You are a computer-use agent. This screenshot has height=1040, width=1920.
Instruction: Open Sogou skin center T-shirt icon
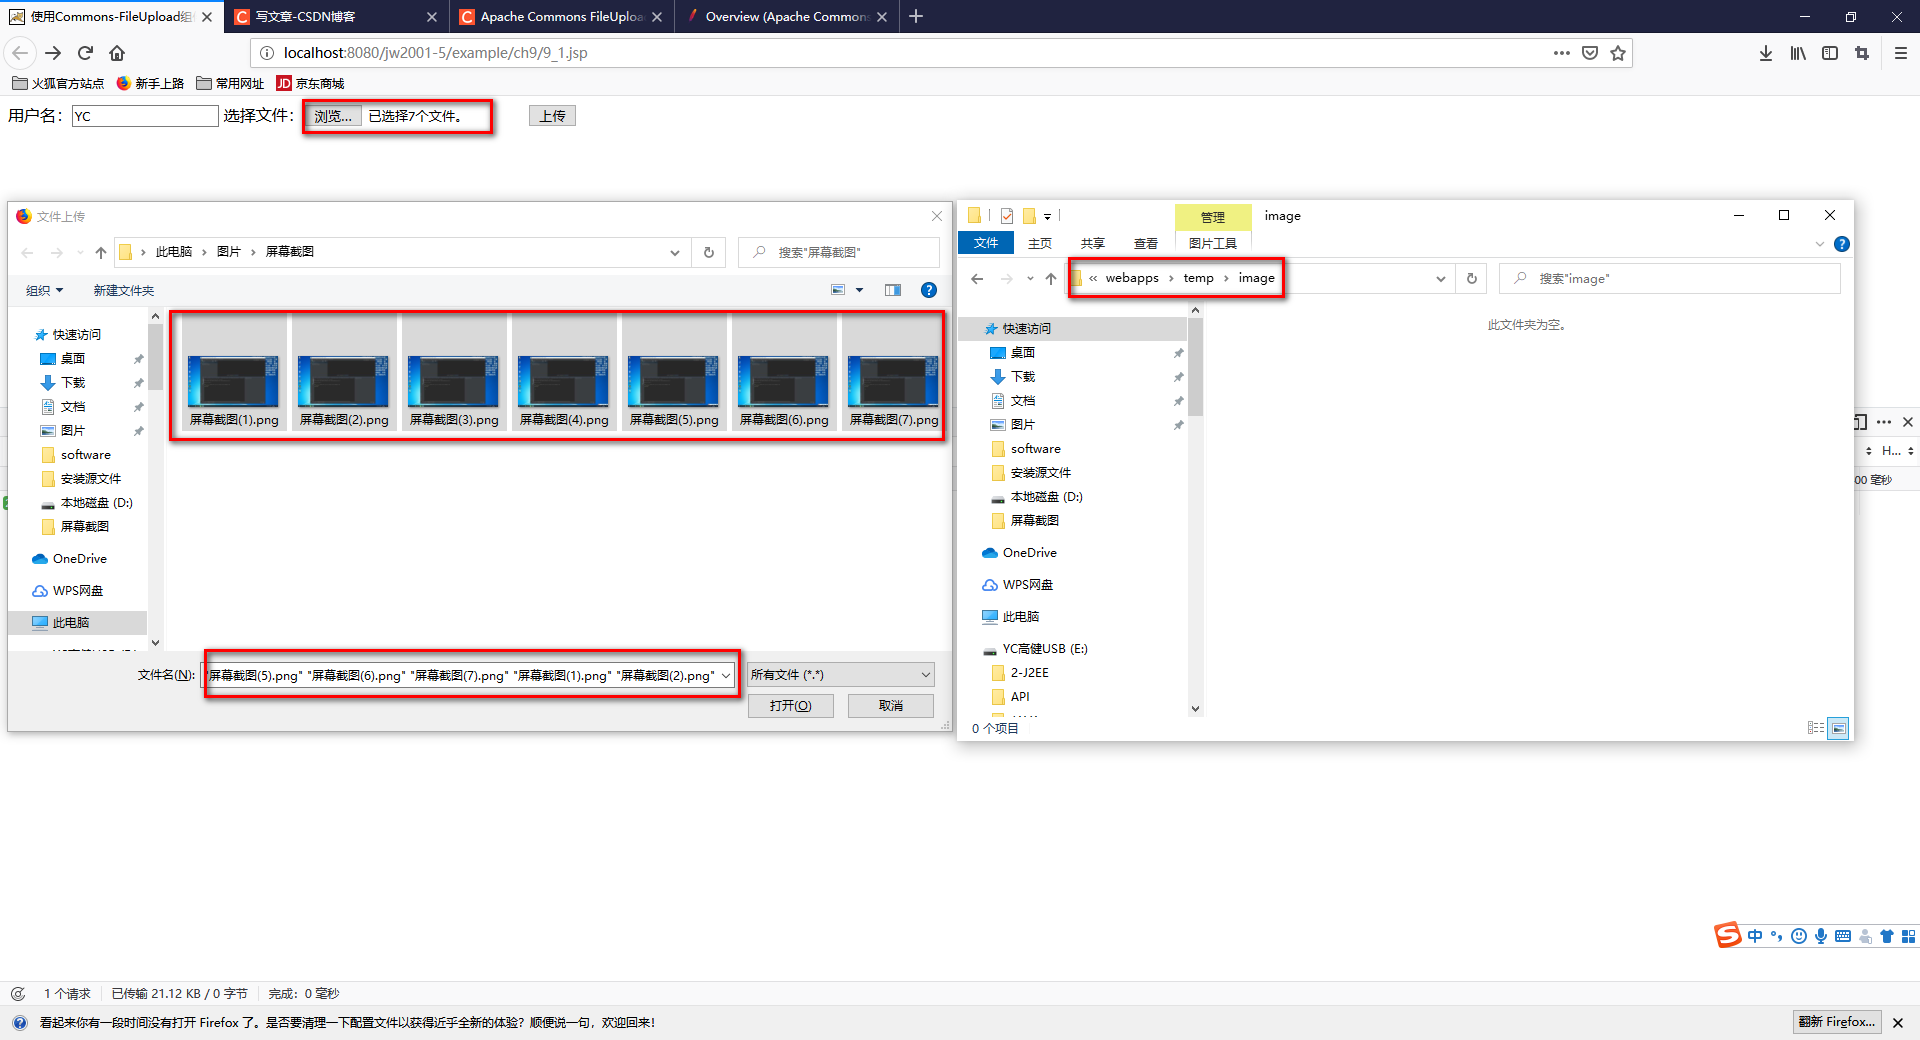1888,936
